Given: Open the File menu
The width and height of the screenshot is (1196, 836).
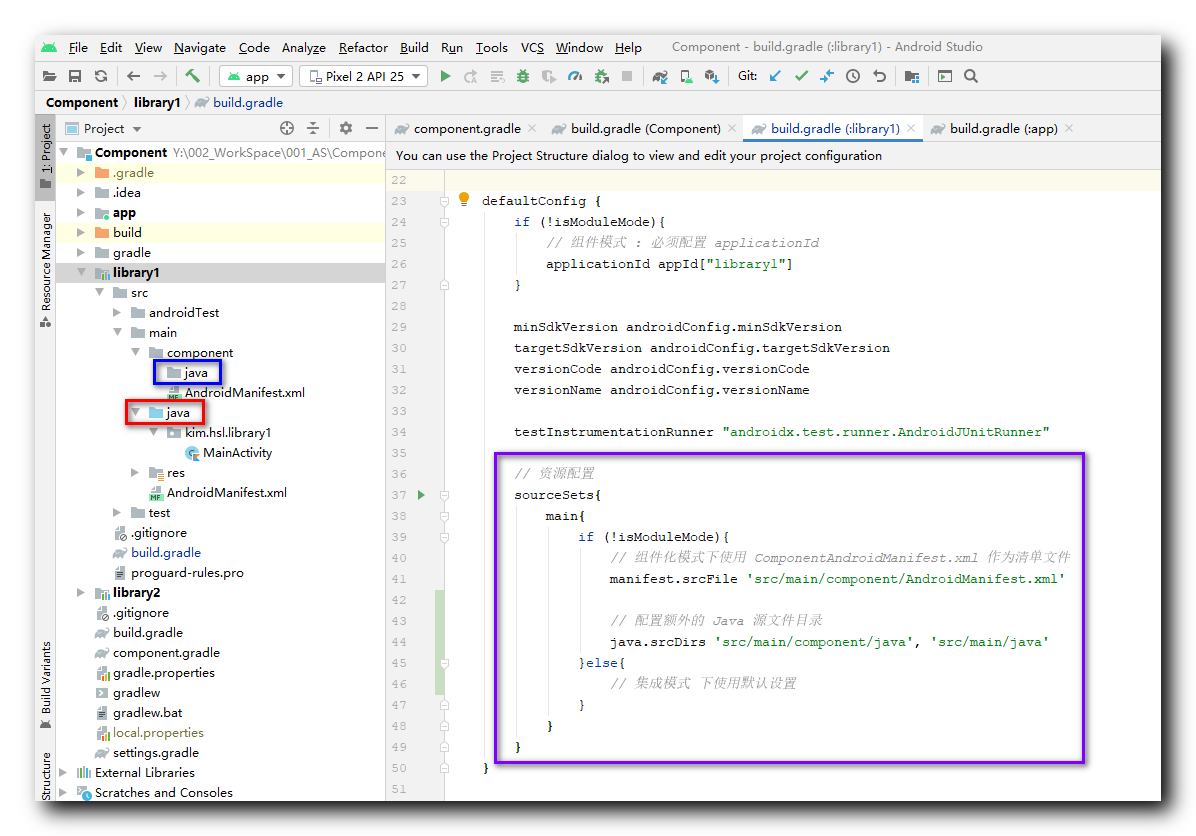Looking at the screenshot, I should tap(78, 47).
